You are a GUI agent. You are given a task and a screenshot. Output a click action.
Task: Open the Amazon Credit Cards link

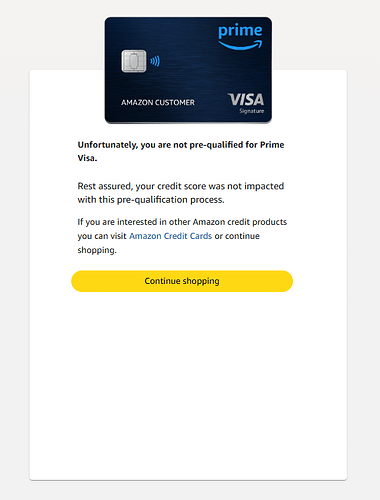pyautogui.click(x=170, y=236)
